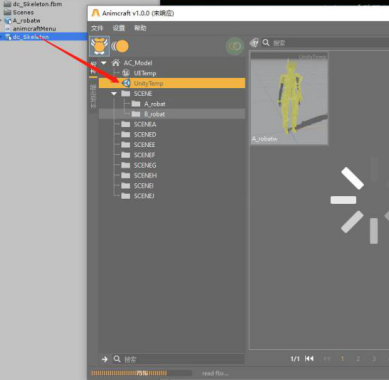Open the 设置 menu in Animcraft
This screenshot has height=380, width=389.
click(x=119, y=28)
